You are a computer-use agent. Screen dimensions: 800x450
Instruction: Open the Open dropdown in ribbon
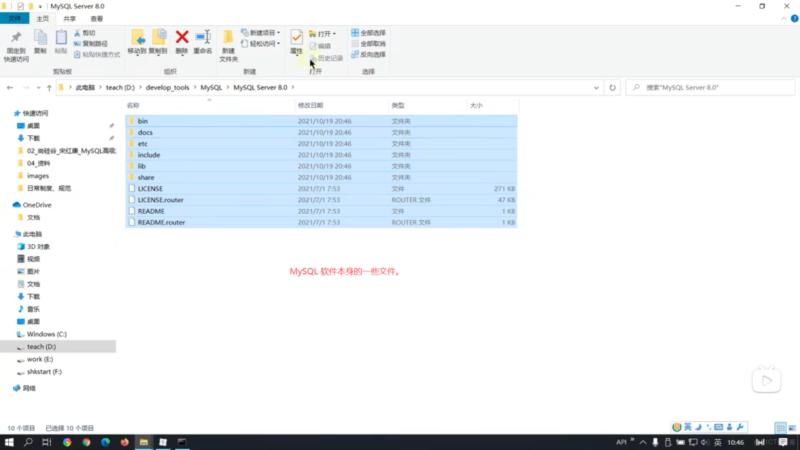(322, 34)
